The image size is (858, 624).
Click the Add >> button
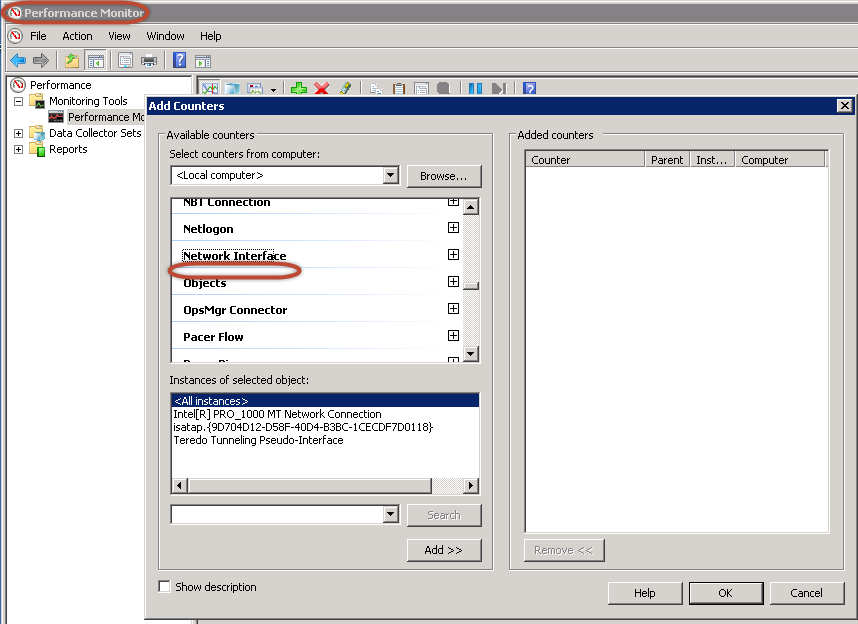click(444, 550)
